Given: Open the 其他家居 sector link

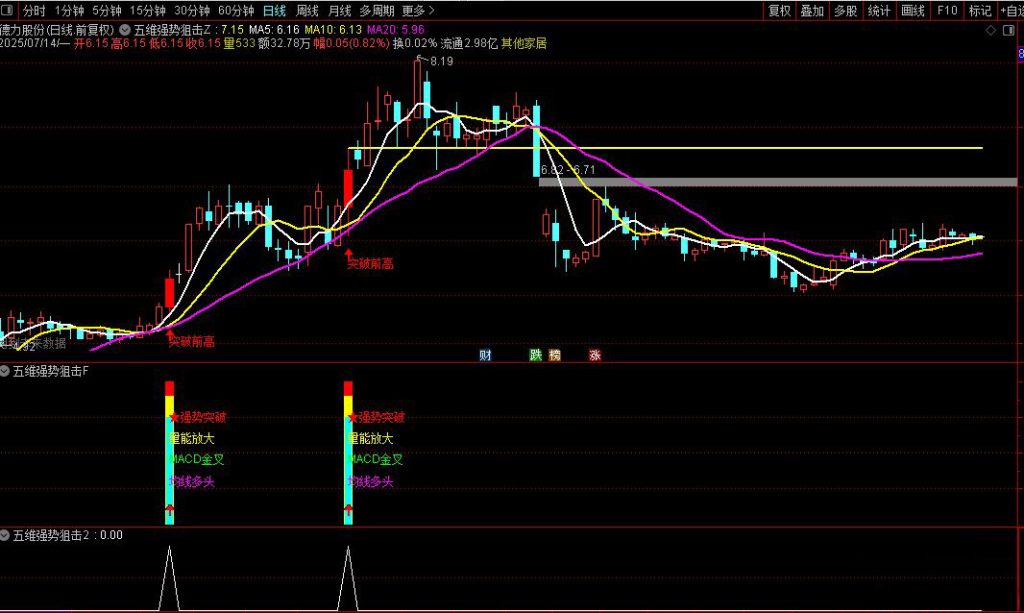Looking at the screenshot, I should coord(524,44).
